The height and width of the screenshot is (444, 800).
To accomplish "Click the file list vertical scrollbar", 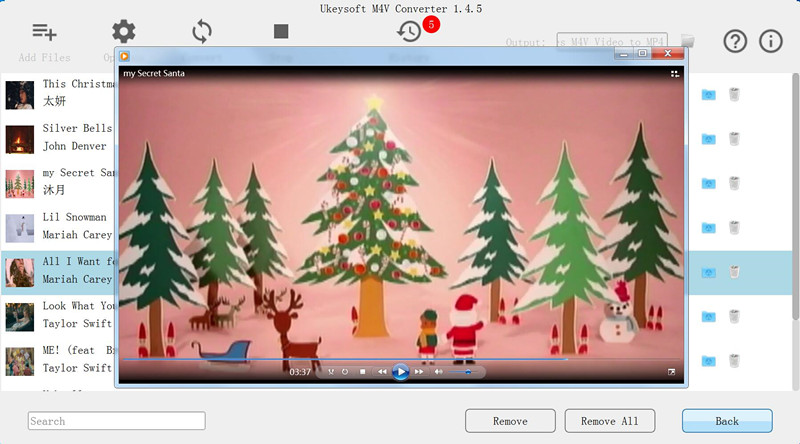I will point(795,197).
